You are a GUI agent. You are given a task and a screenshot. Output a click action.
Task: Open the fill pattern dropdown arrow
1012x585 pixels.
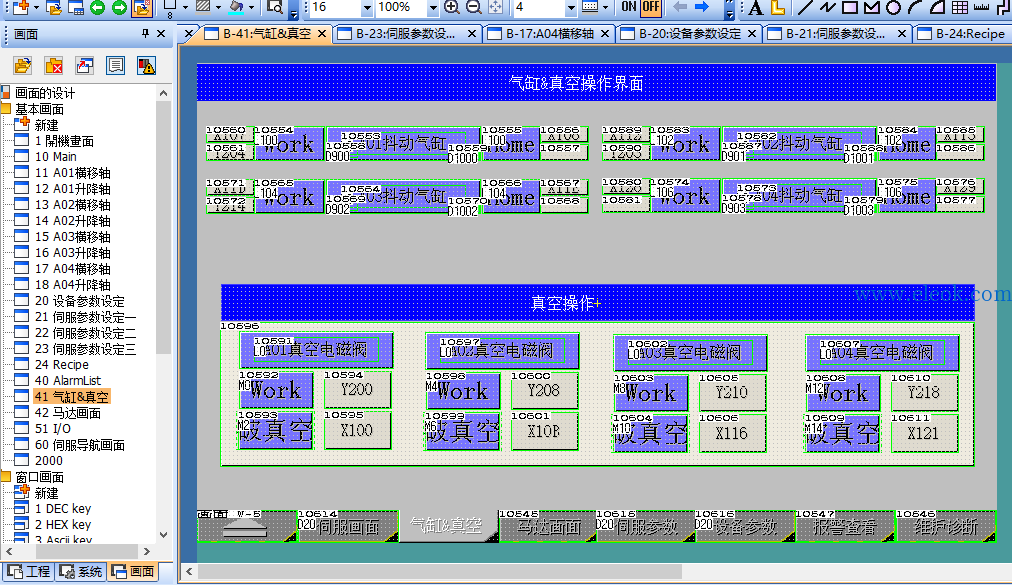(x=218, y=8)
